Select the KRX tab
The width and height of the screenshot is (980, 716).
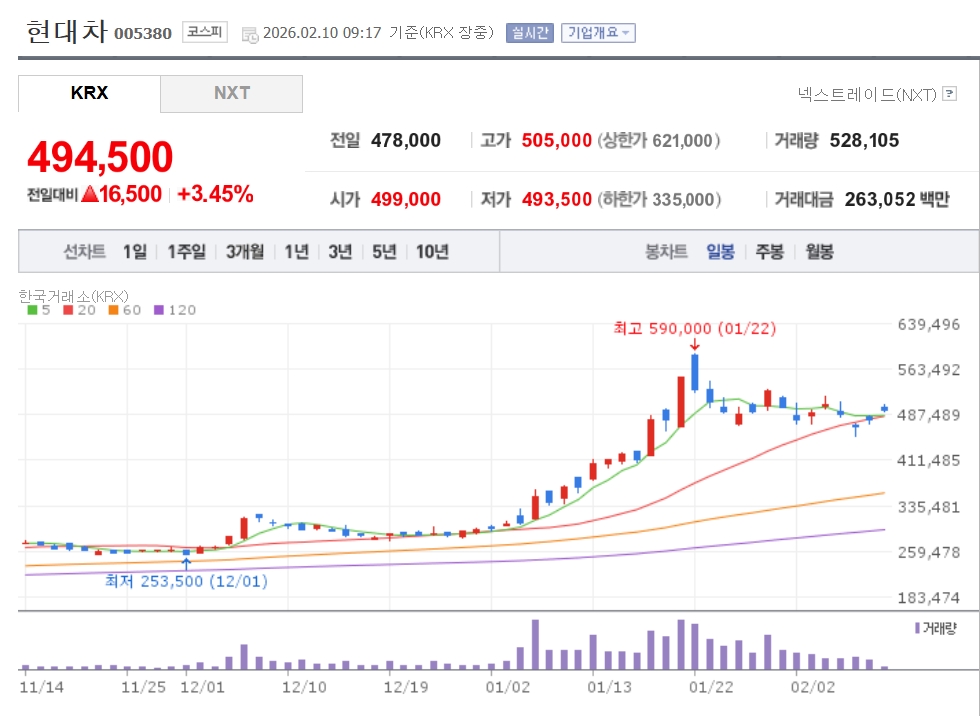click(89, 93)
